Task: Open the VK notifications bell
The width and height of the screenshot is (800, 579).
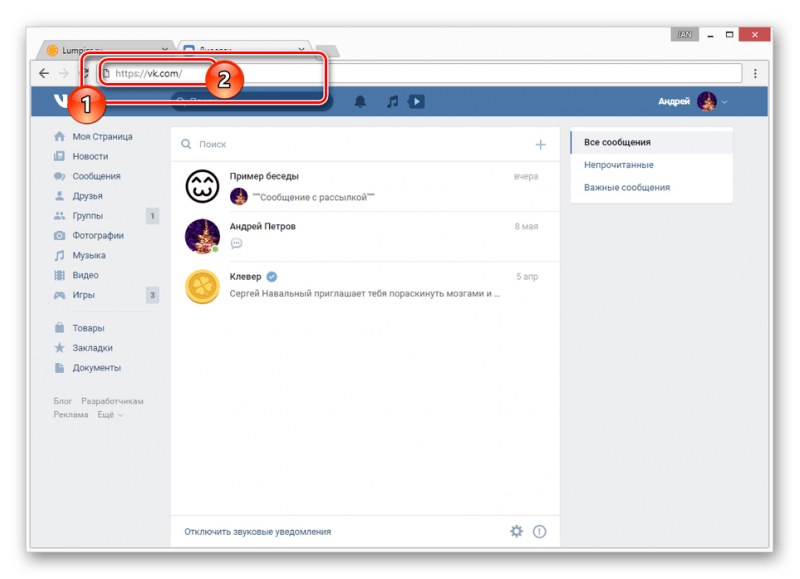Action: (360, 102)
